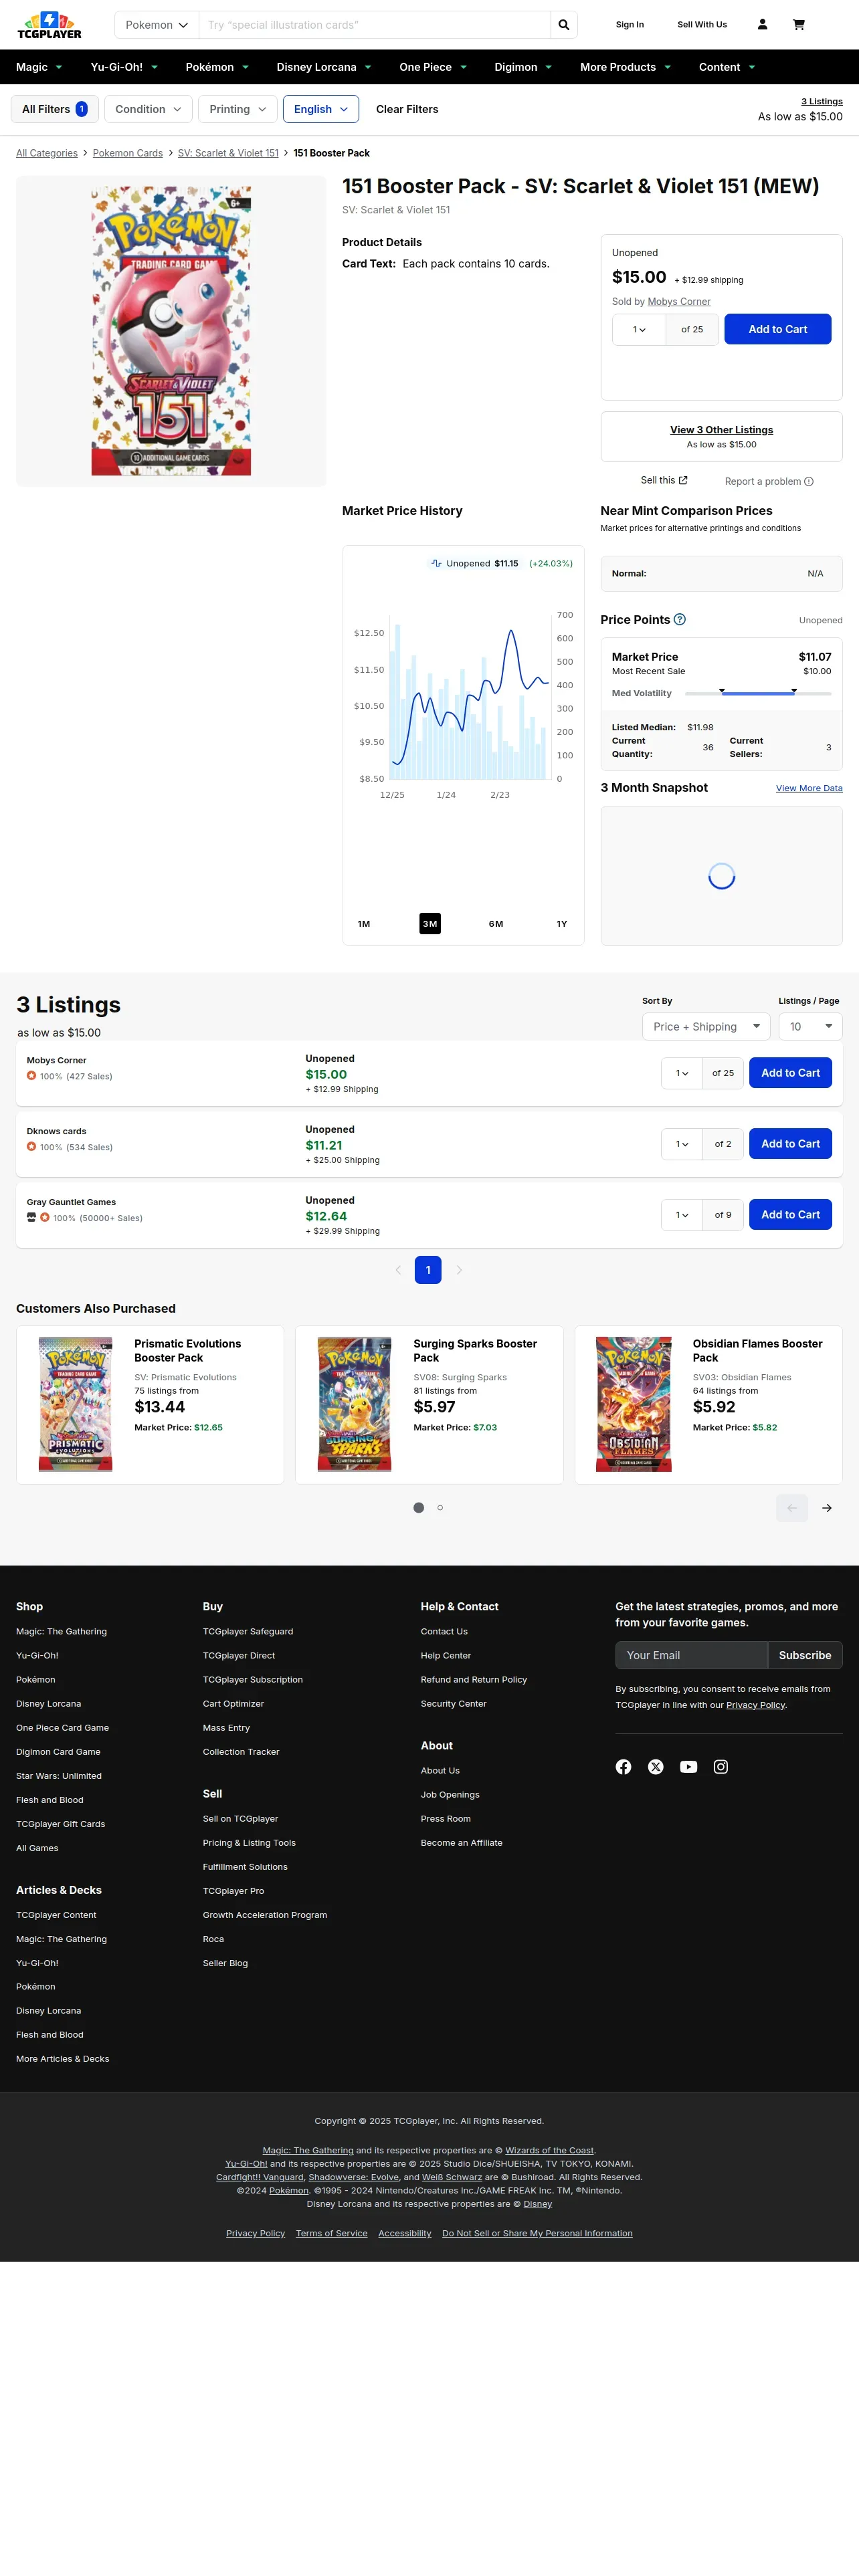
Task: Click Clear Filters
Action: tap(407, 109)
